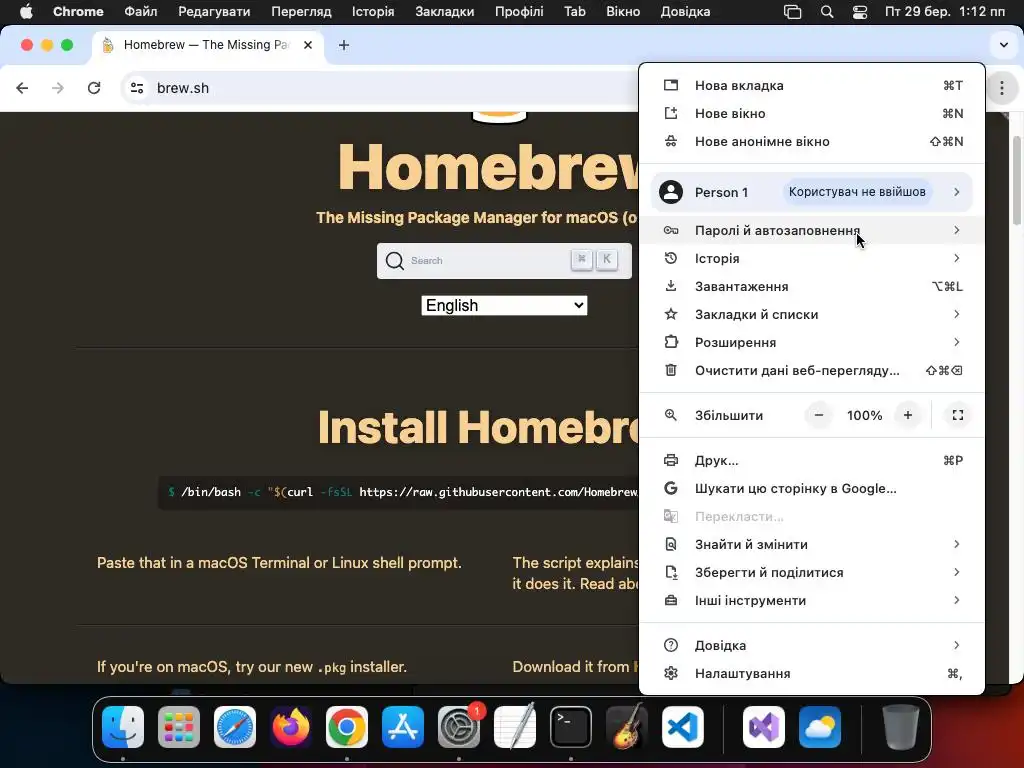The width and height of the screenshot is (1024, 768).
Task: Open App Store from the Dock
Action: click(x=403, y=727)
